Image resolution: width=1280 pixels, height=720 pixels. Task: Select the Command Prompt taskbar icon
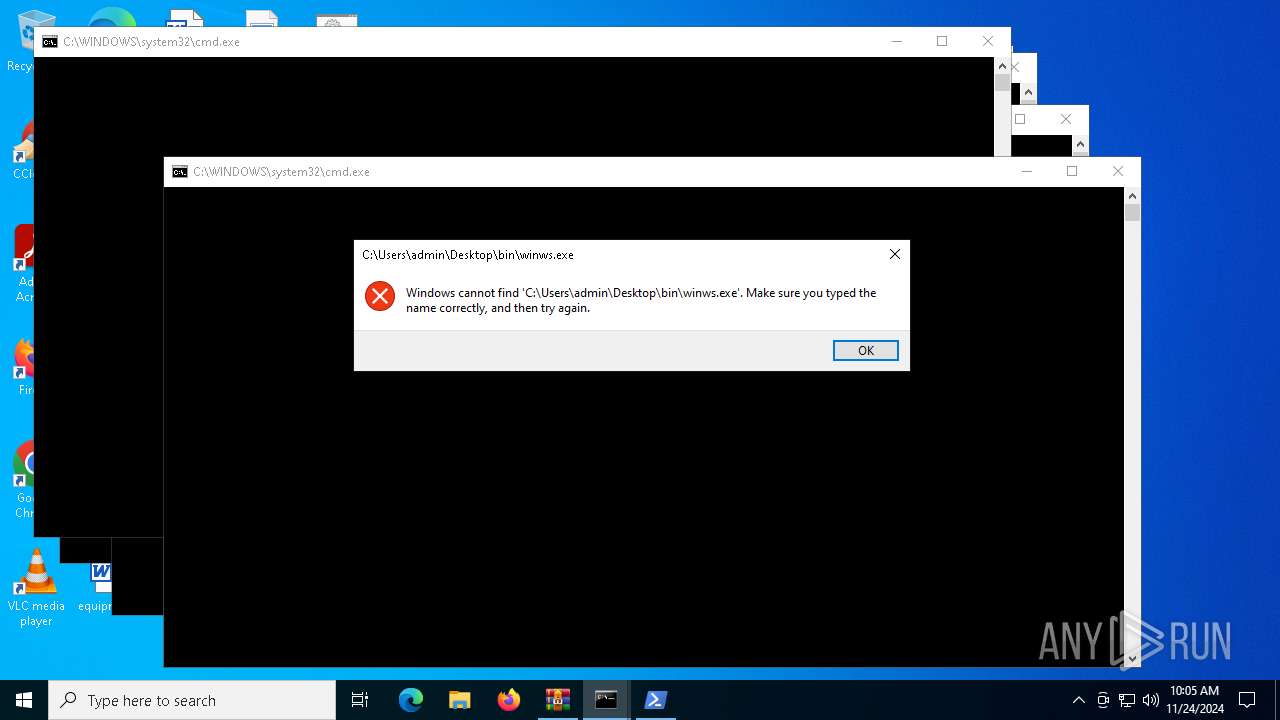coord(606,700)
